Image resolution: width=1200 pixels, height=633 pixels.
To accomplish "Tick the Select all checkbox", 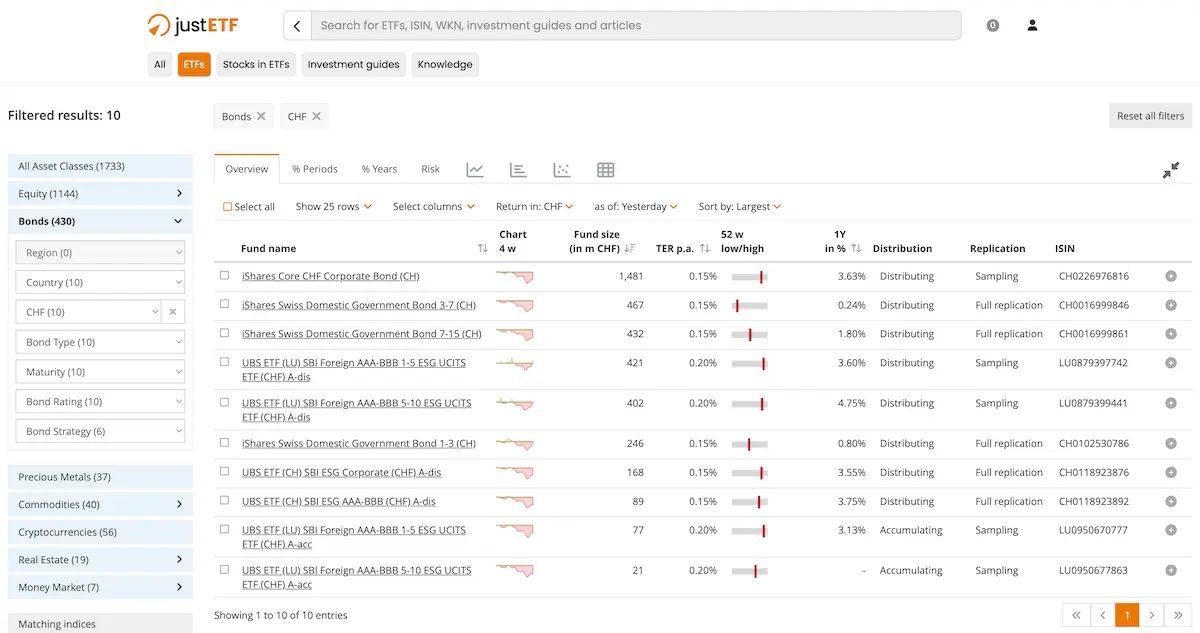I will 227,207.
